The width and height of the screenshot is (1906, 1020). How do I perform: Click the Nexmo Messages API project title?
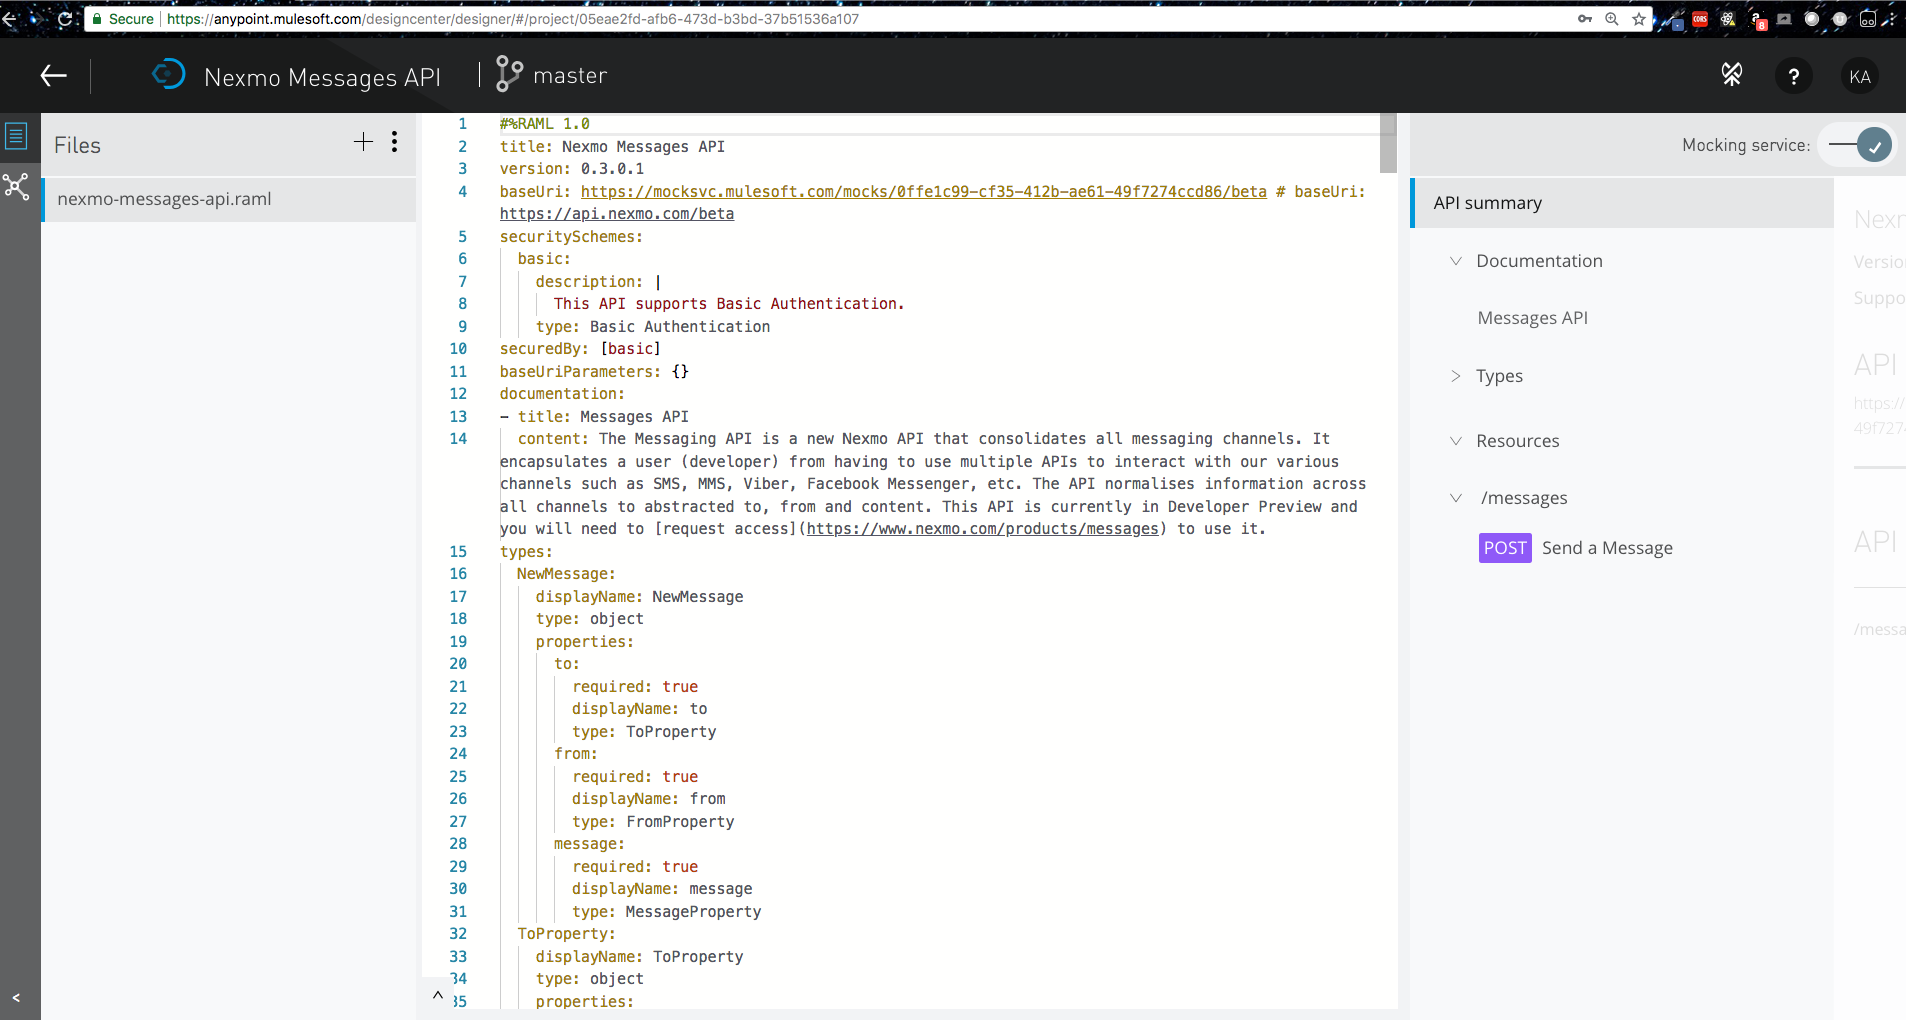[x=322, y=77]
